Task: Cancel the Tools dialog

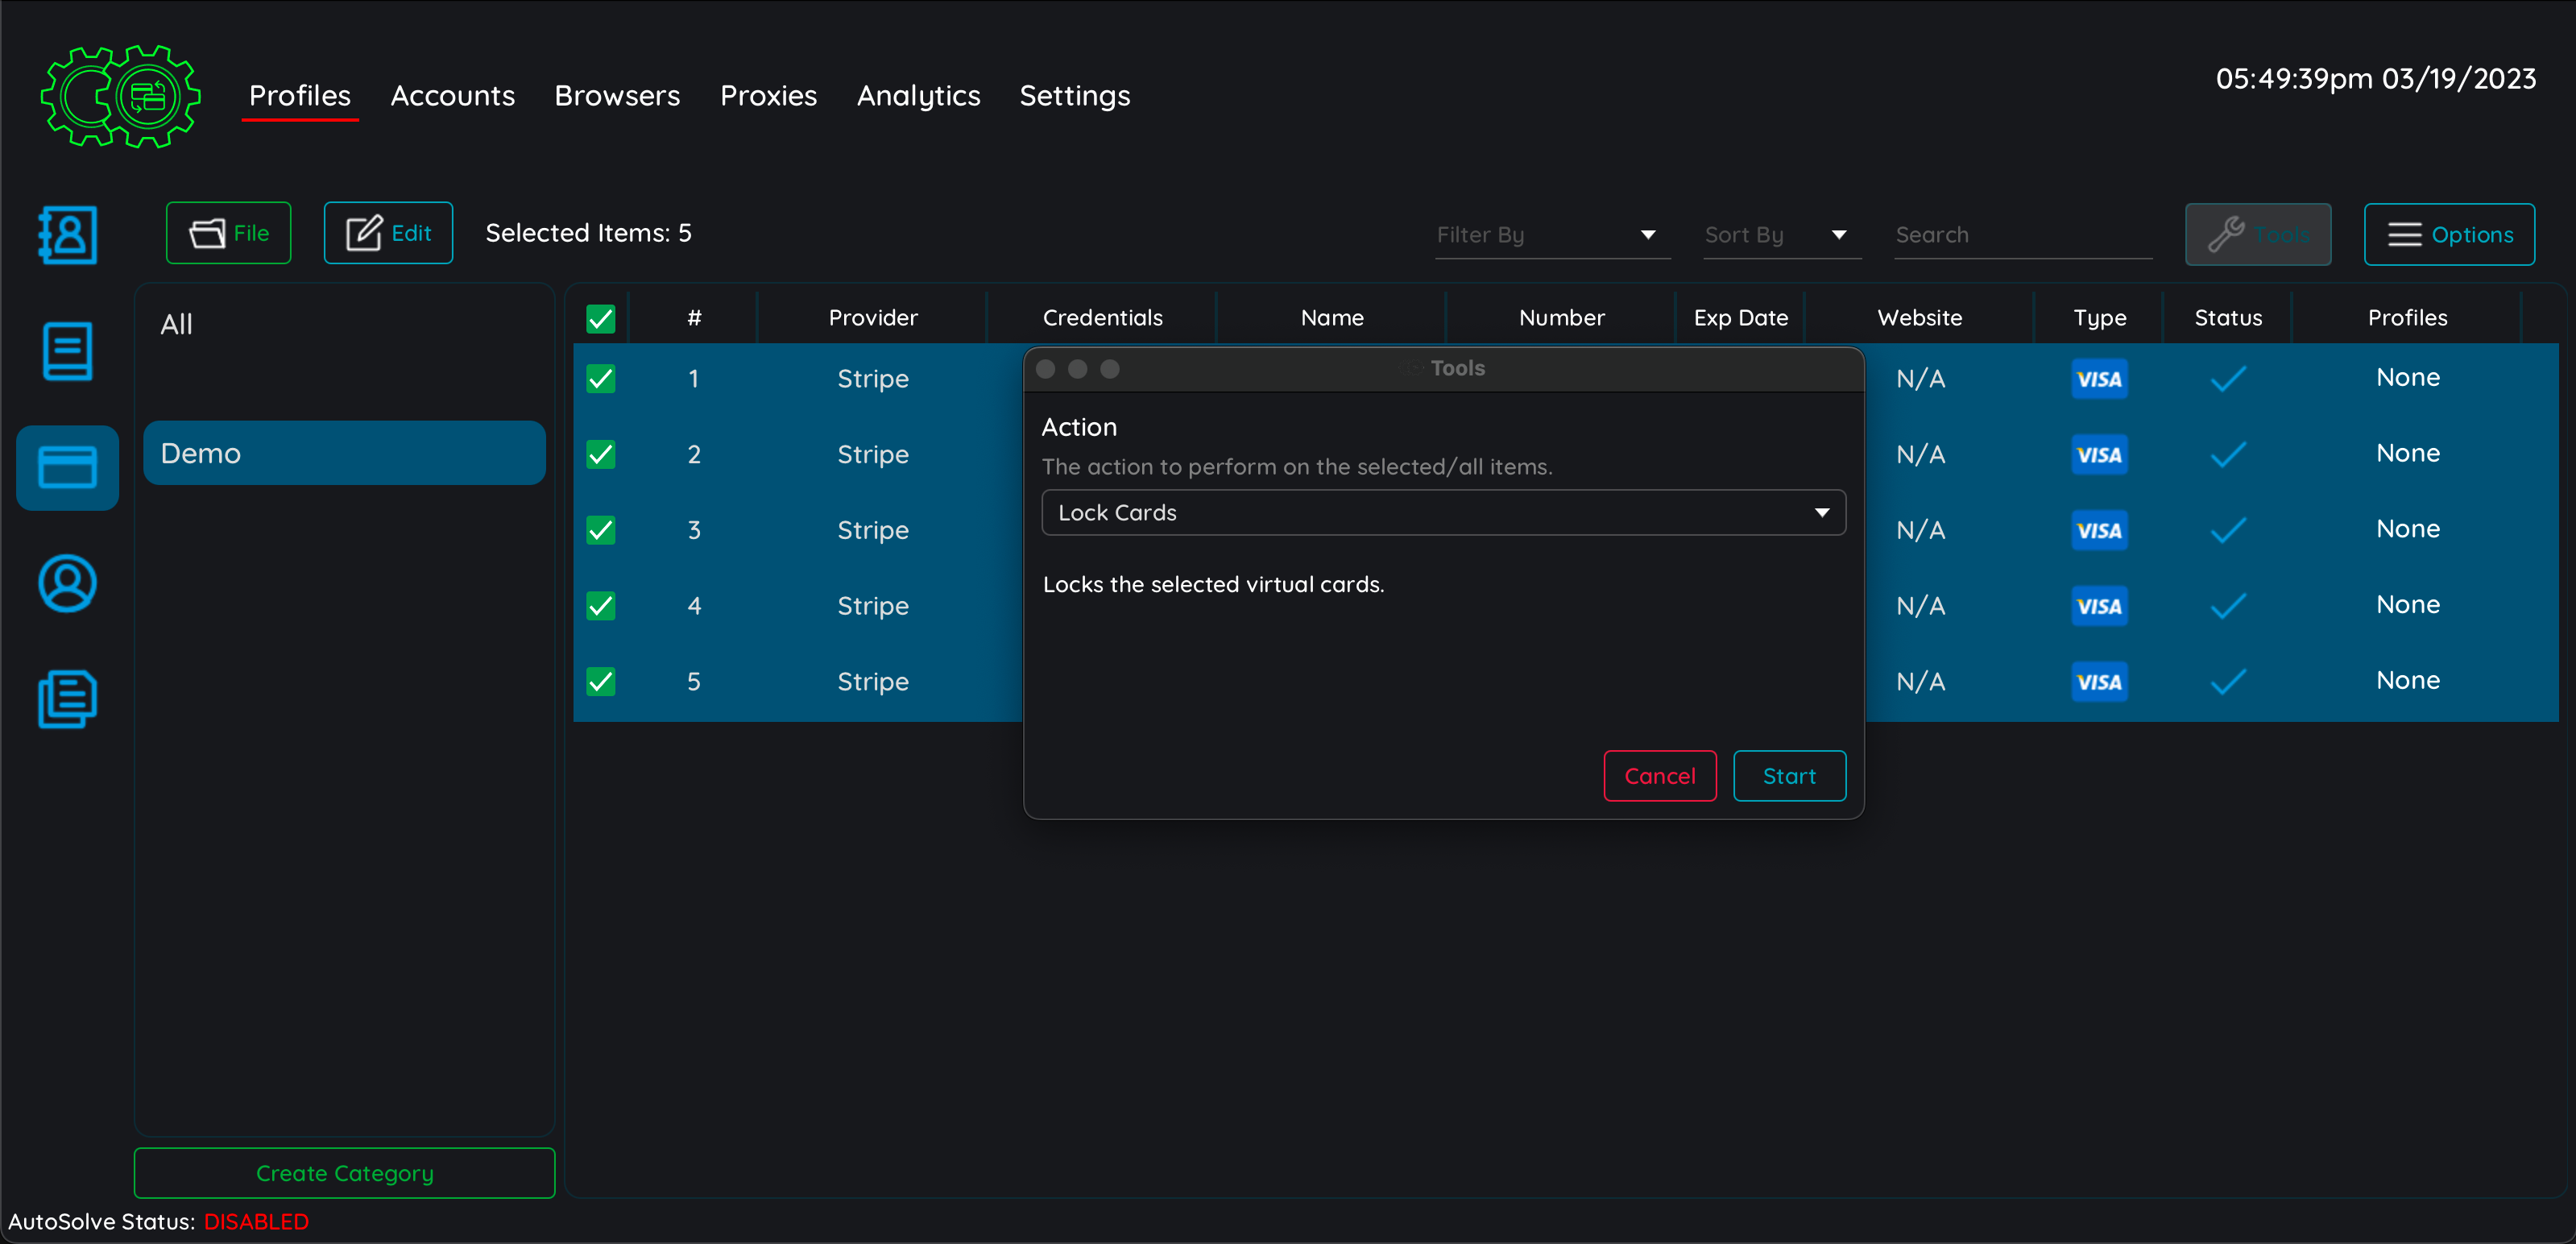Action: click(x=1660, y=776)
